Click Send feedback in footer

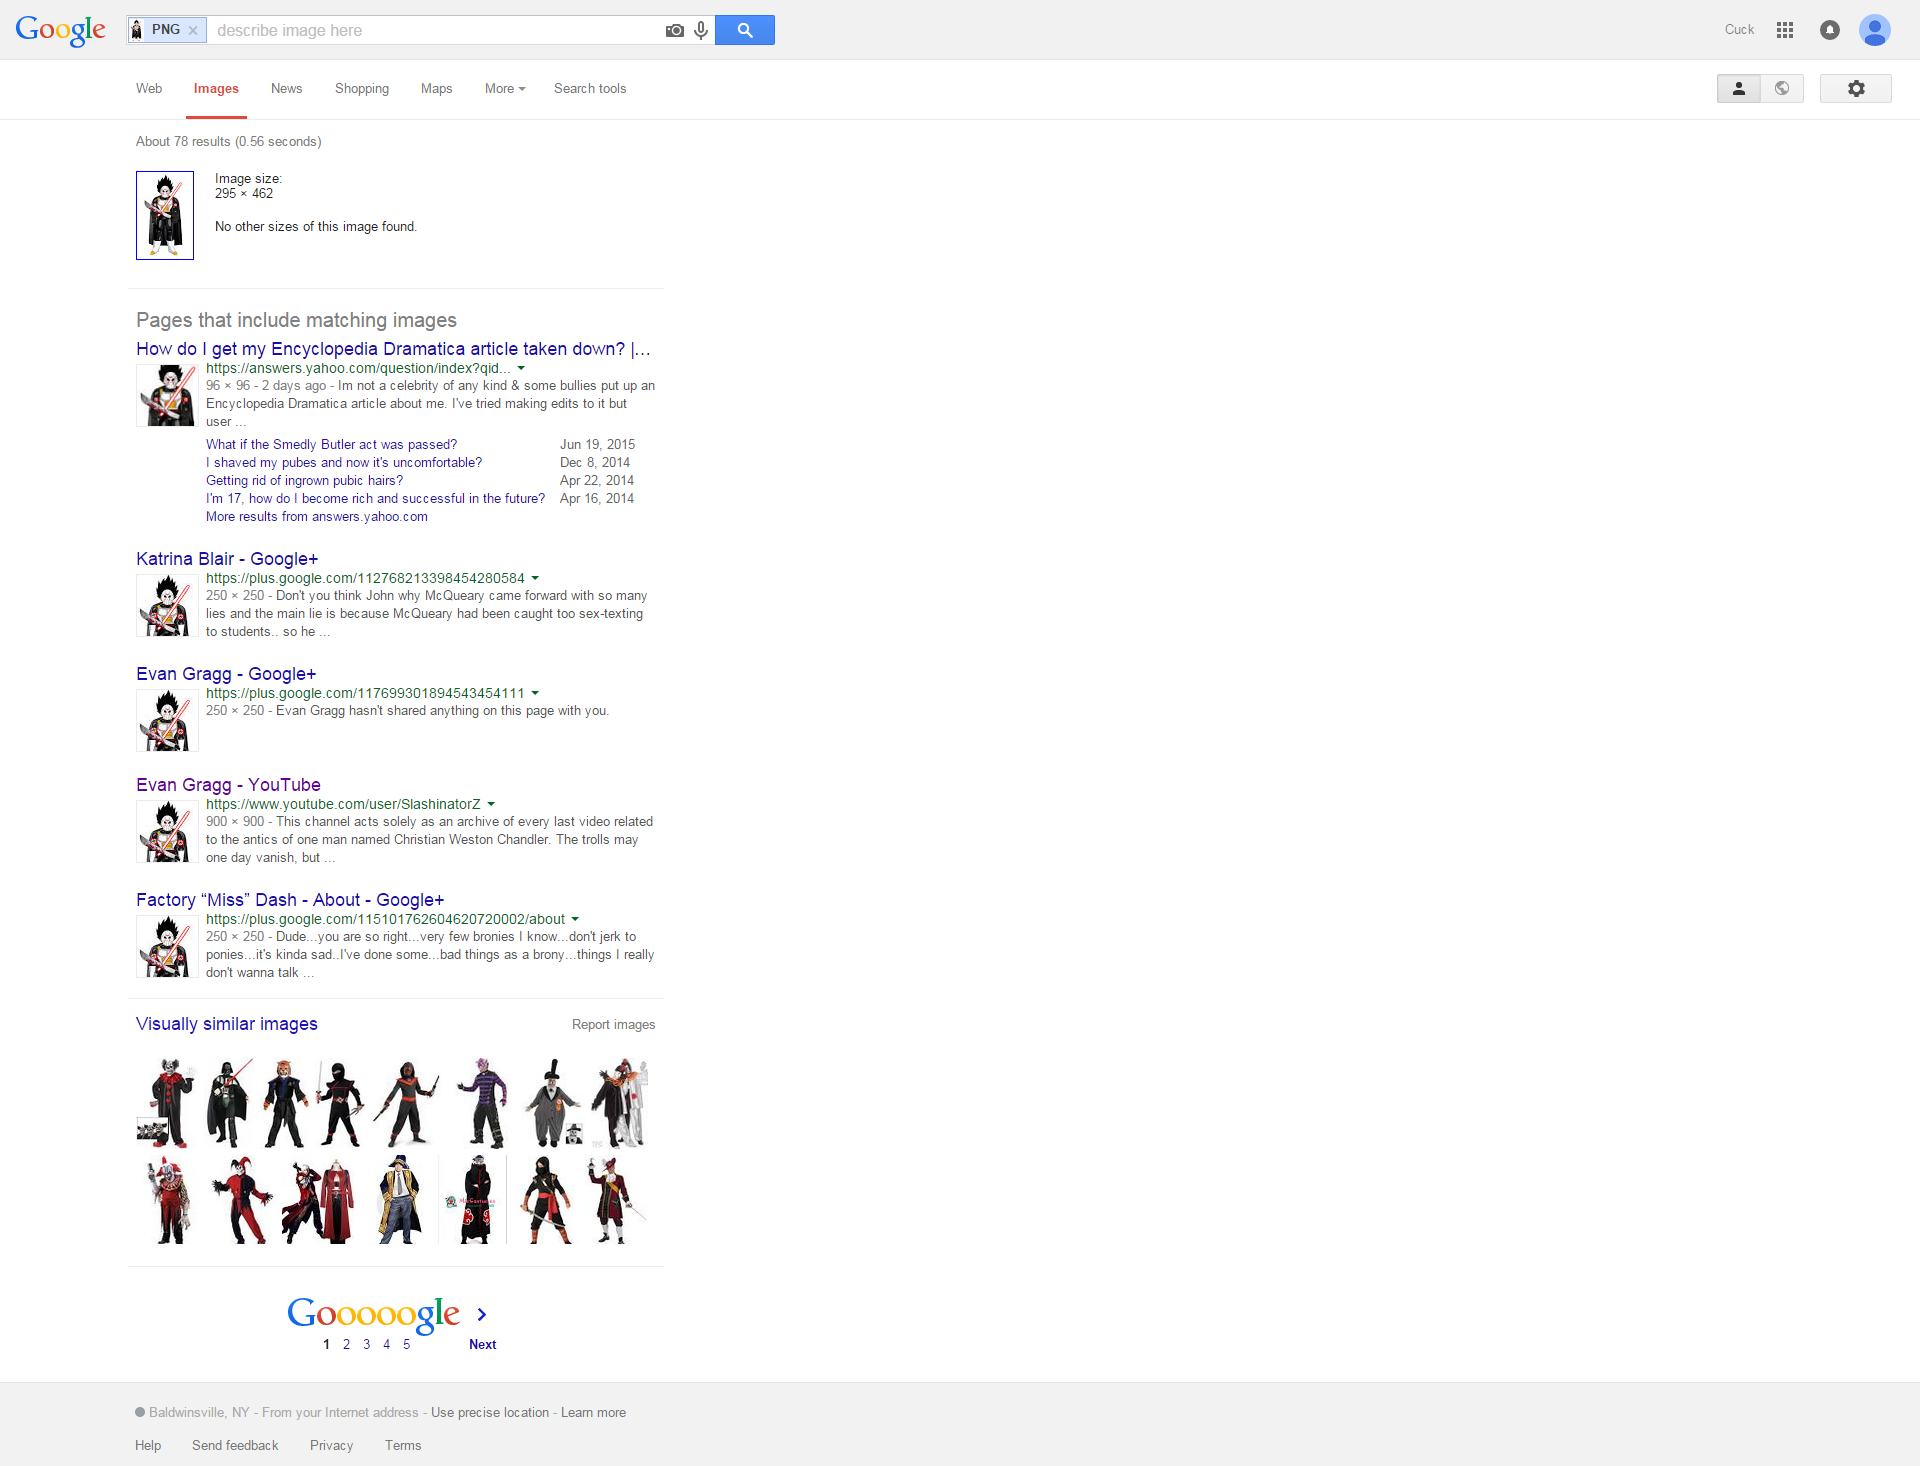click(235, 1446)
